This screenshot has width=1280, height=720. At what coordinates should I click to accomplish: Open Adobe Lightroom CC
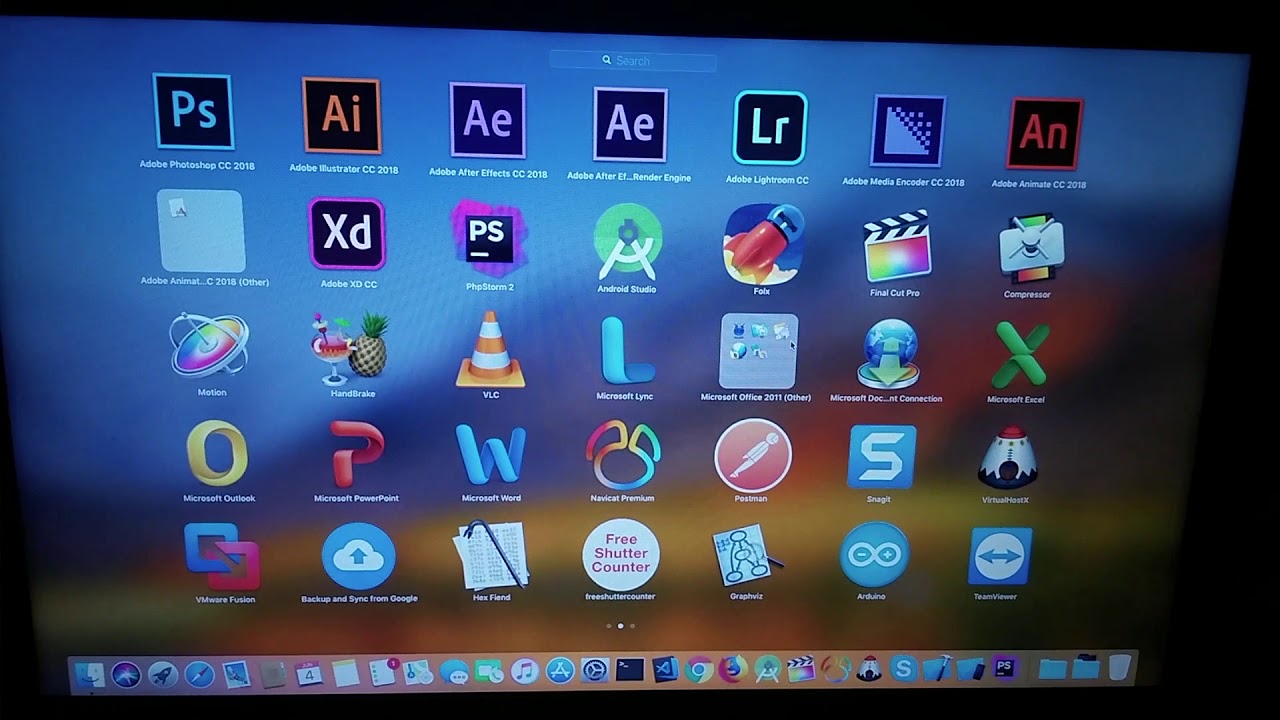tap(769, 127)
